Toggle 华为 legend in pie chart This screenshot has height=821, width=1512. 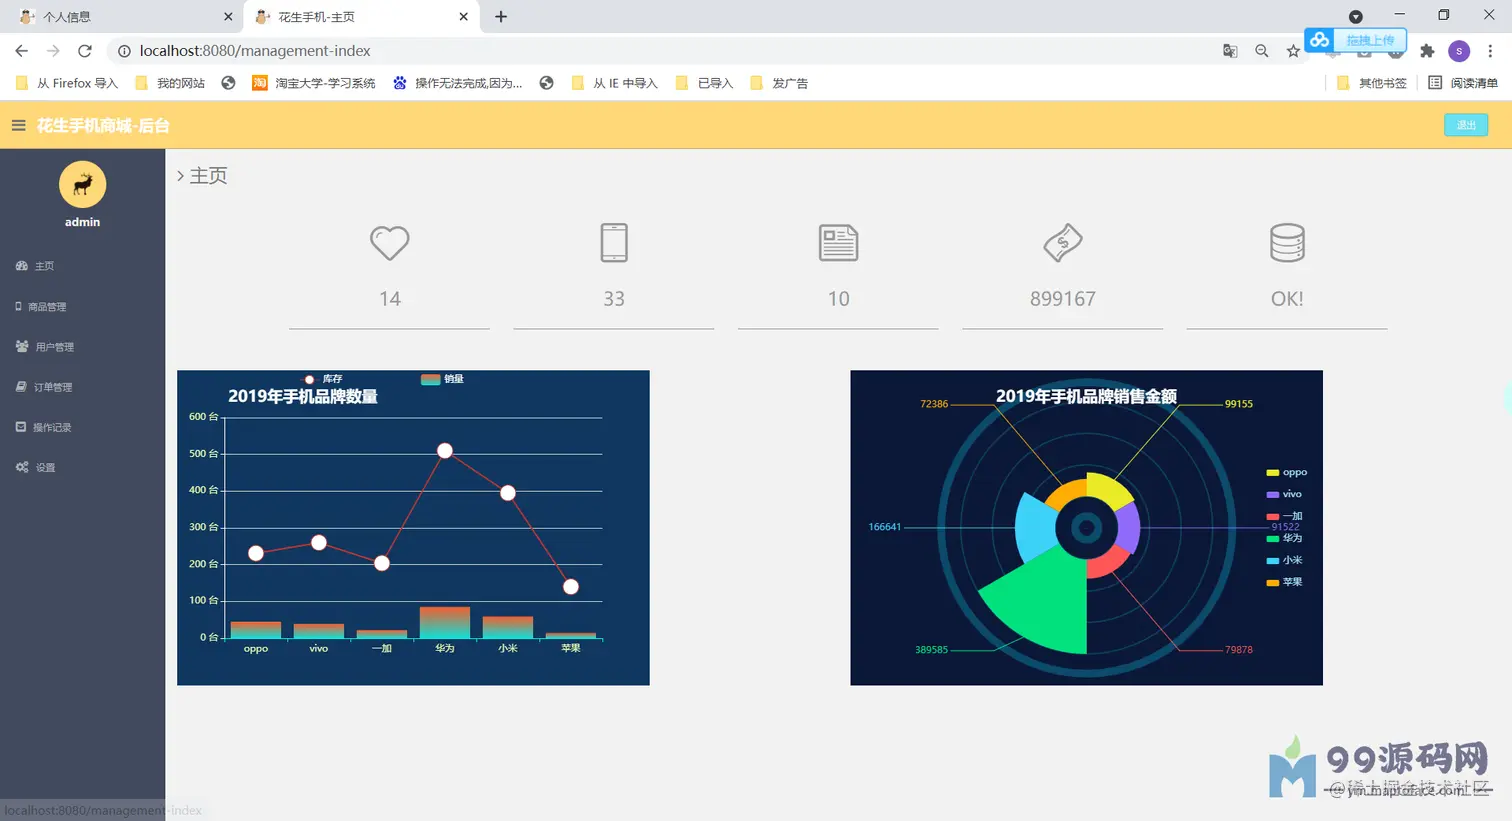tap(1284, 538)
